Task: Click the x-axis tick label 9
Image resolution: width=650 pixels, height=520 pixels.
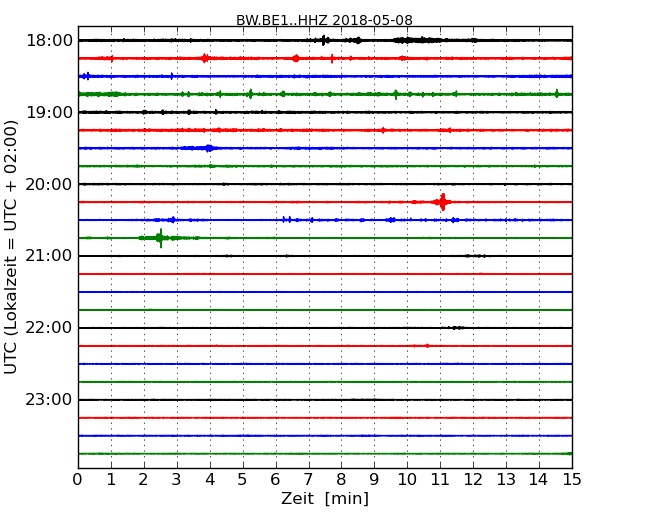Action: pos(374,480)
